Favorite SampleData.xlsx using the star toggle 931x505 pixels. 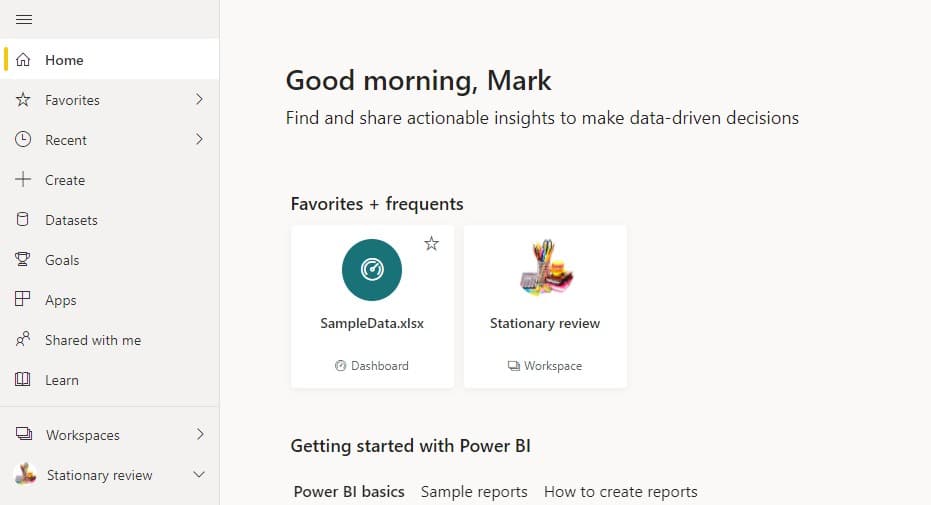point(432,243)
